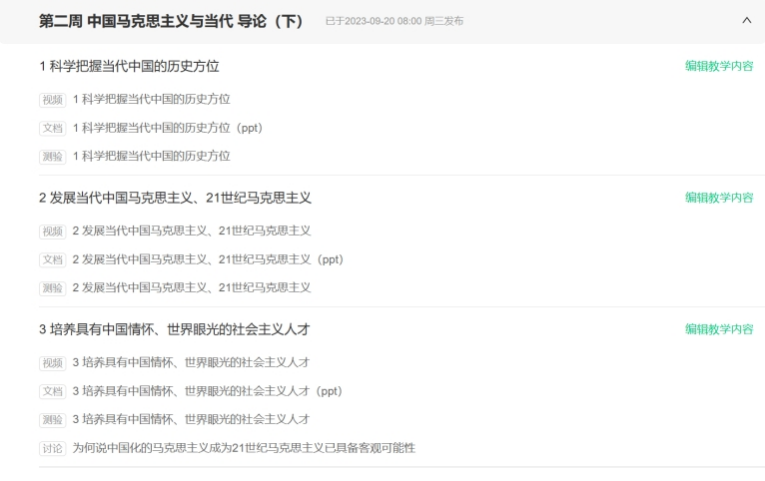Click the 测验 tag icon for 科学把握当代中国的历史方位
Screen dimensions: 765x481
pos(52,156)
